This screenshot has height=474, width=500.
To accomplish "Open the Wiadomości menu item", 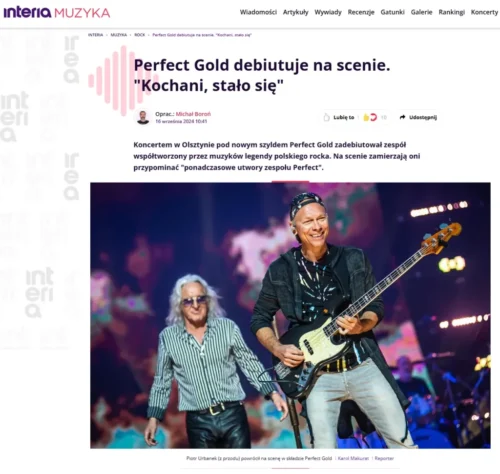I will coord(258,12).
